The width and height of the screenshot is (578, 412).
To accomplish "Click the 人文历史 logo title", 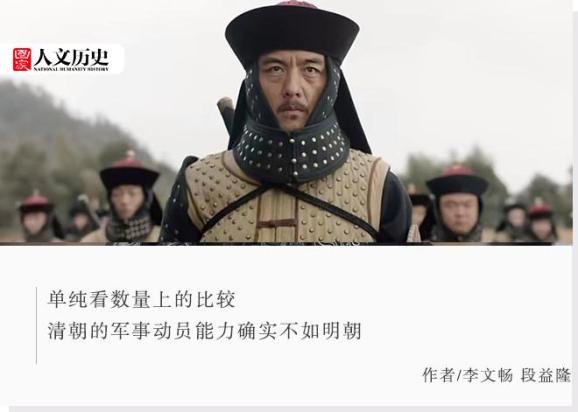I will tap(72, 57).
